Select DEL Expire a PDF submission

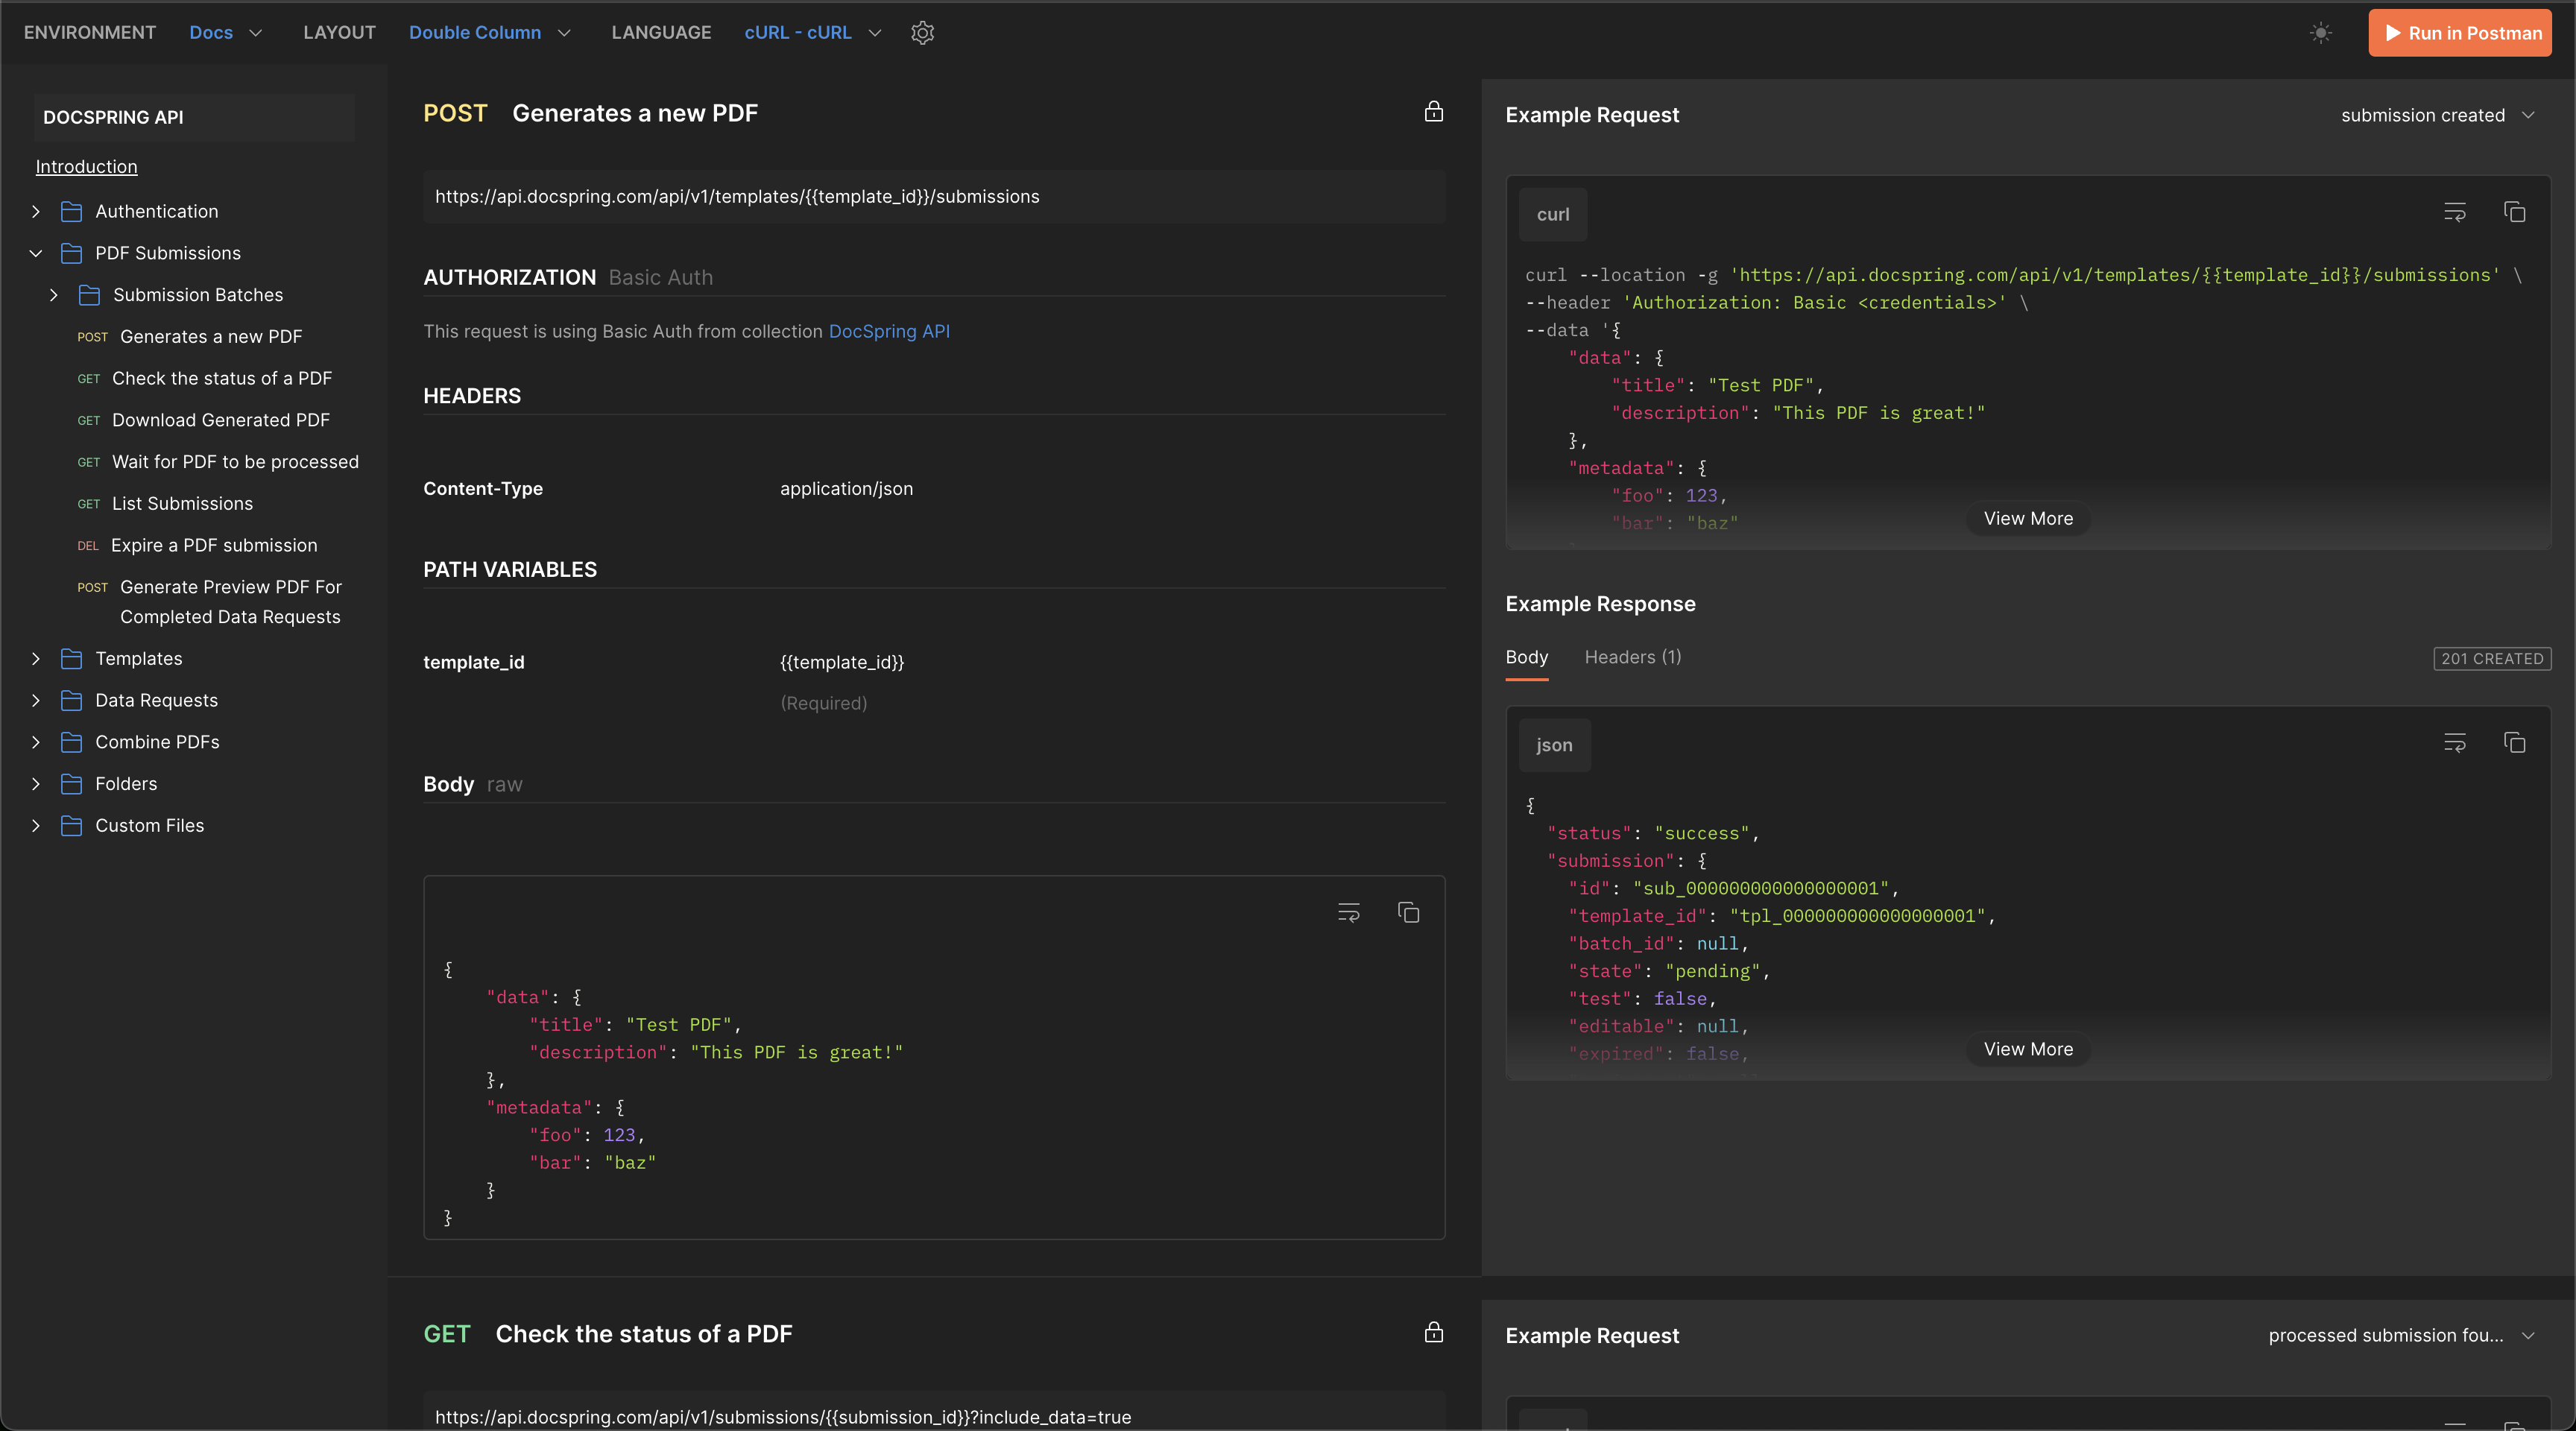click(197, 546)
